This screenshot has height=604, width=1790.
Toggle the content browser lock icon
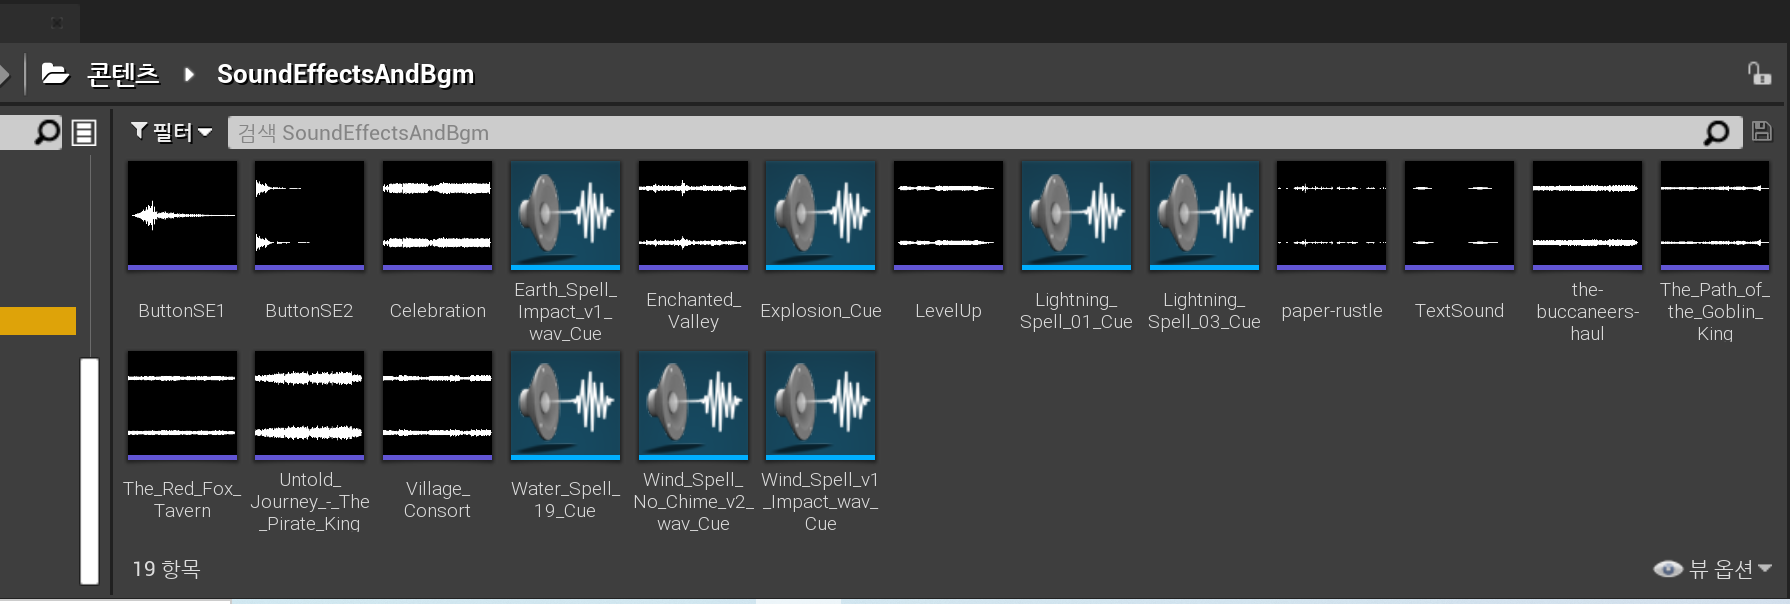pyautogui.click(x=1758, y=74)
